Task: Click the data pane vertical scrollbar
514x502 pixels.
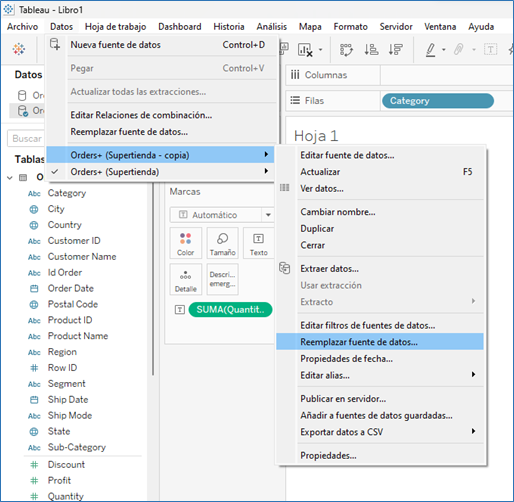Action: pos(153,278)
